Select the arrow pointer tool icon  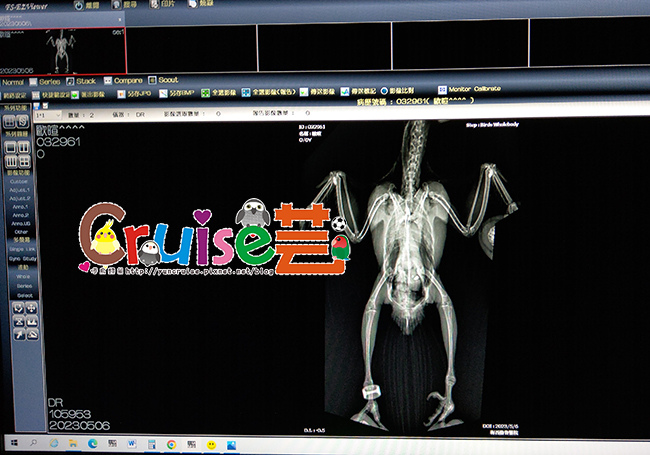[x=19, y=334]
